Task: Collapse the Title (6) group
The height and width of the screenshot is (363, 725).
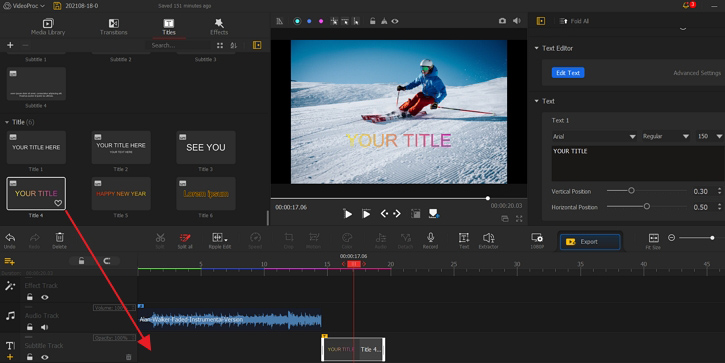Action: [x=7, y=122]
